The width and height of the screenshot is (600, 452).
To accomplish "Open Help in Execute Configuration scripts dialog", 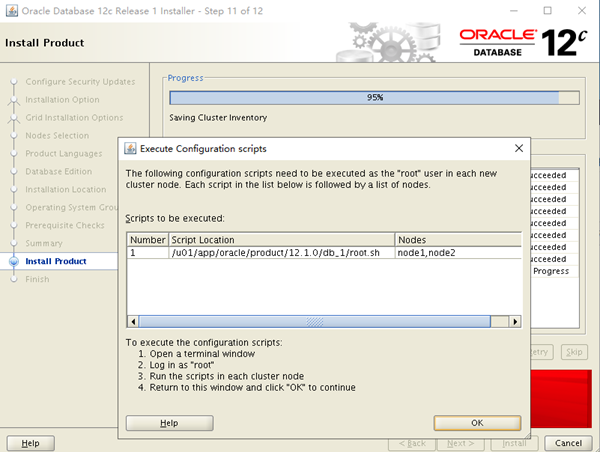I will 170,423.
